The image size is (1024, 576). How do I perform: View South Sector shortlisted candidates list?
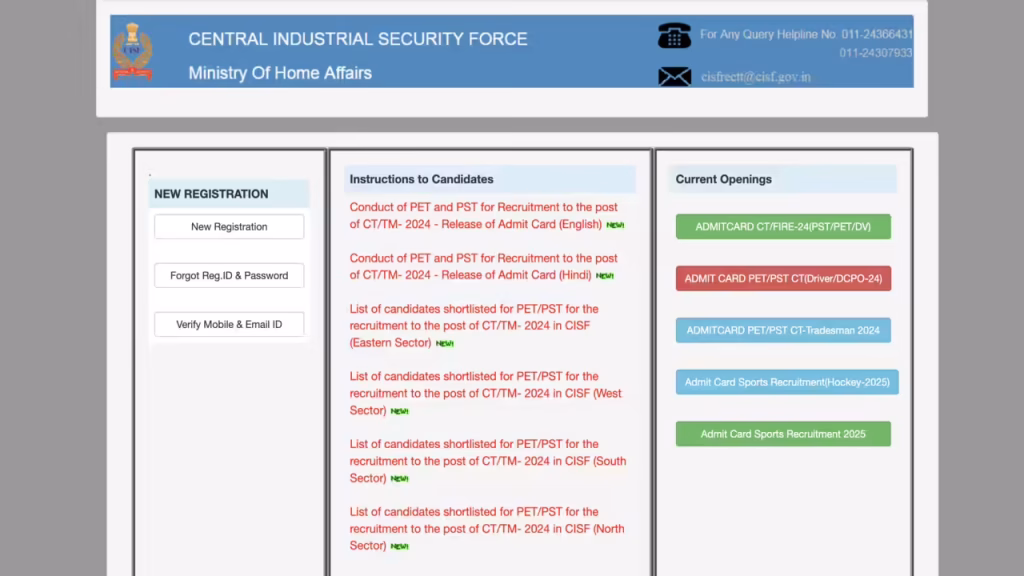tap(487, 461)
